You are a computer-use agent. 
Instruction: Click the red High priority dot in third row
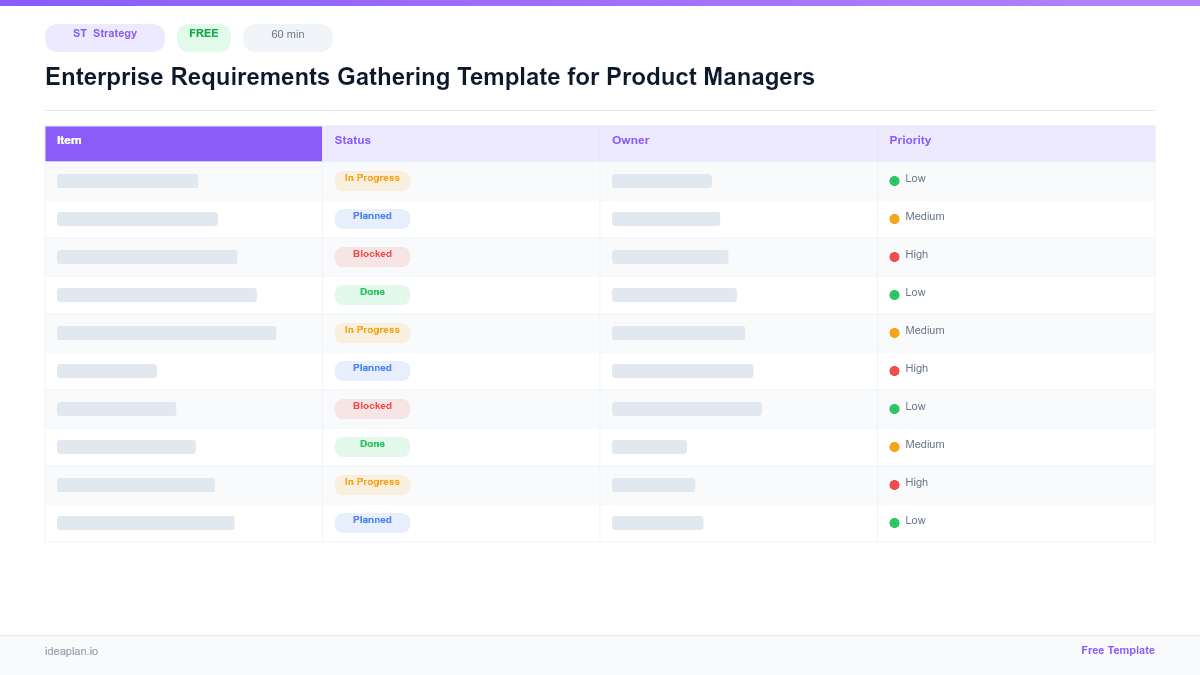pos(893,255)
